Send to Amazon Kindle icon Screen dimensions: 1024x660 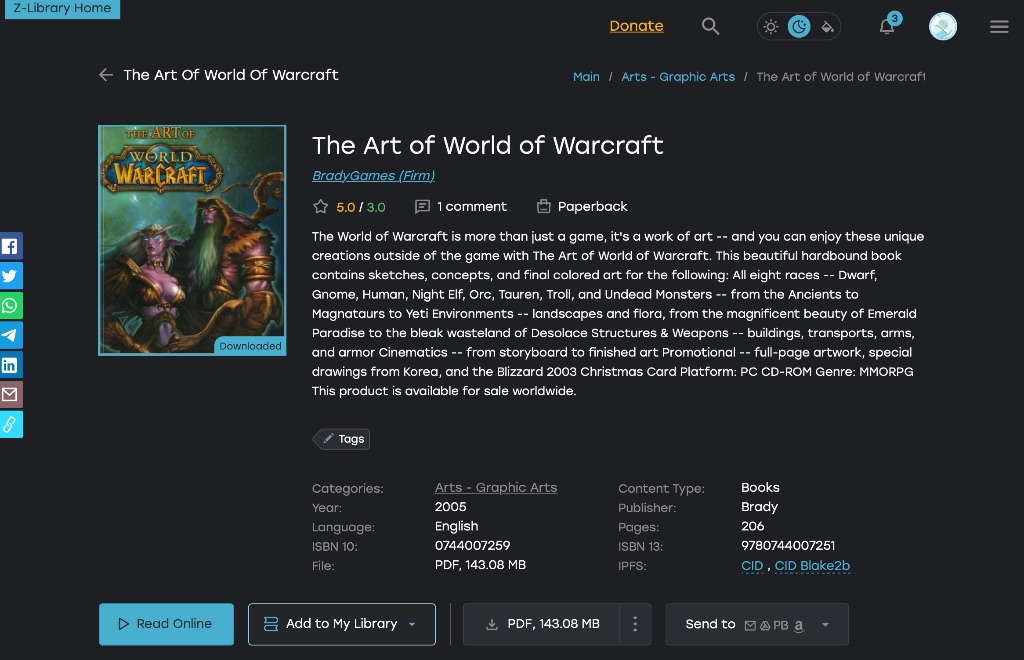click(799, 625)
